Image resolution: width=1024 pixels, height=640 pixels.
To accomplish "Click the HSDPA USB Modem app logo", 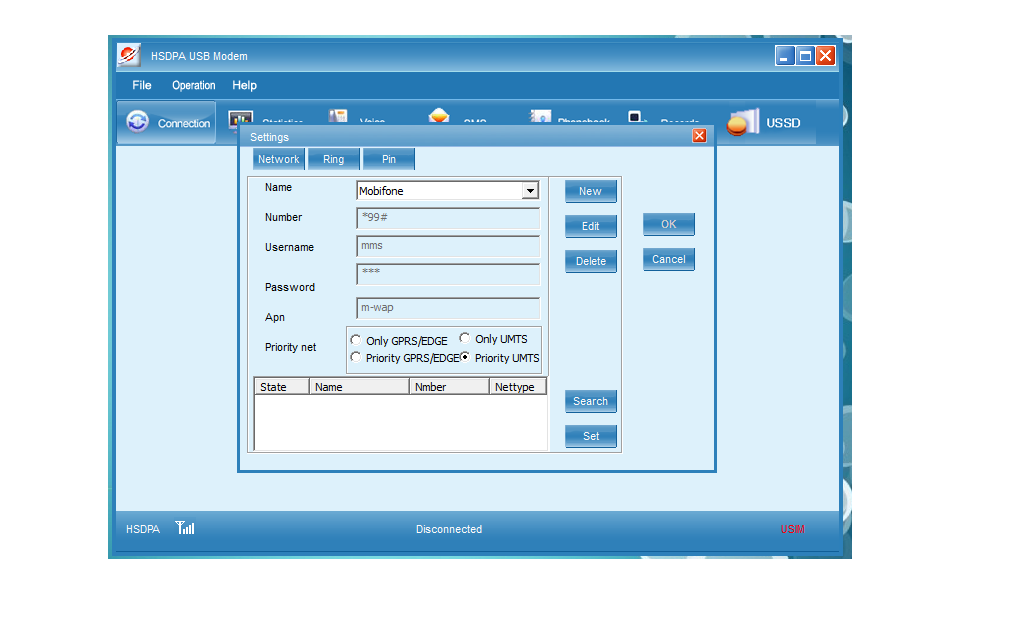I will (x=129, y=56).
